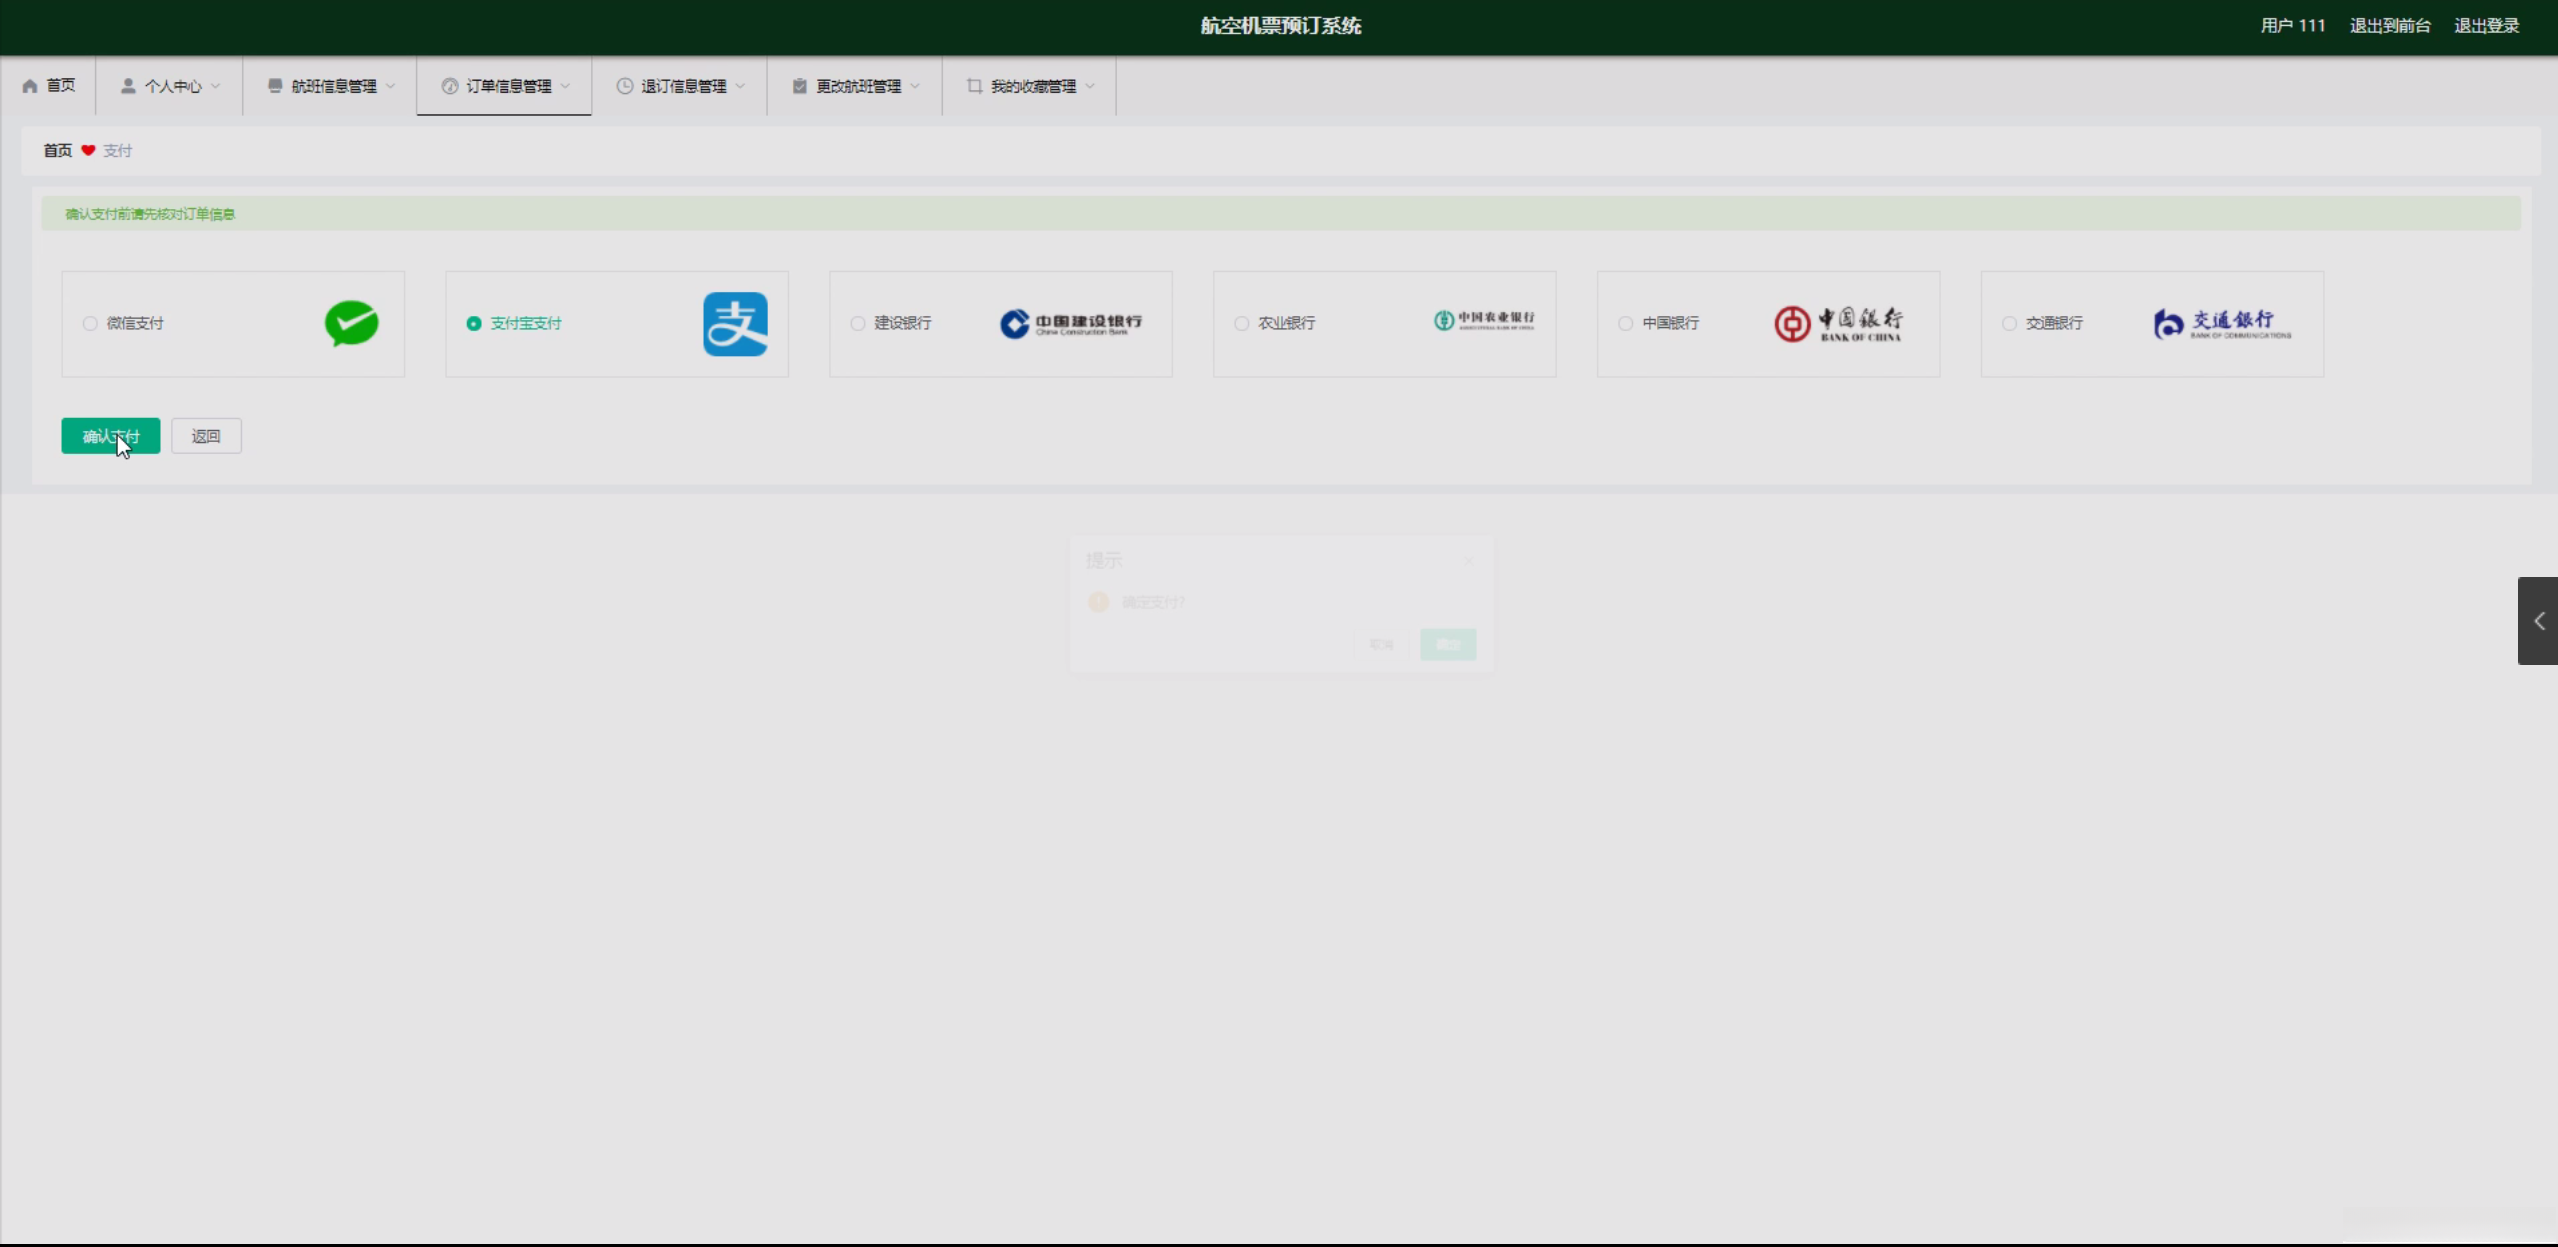Click the 返回 button
The image size is (2558, 1247).
tap(206, 436)
